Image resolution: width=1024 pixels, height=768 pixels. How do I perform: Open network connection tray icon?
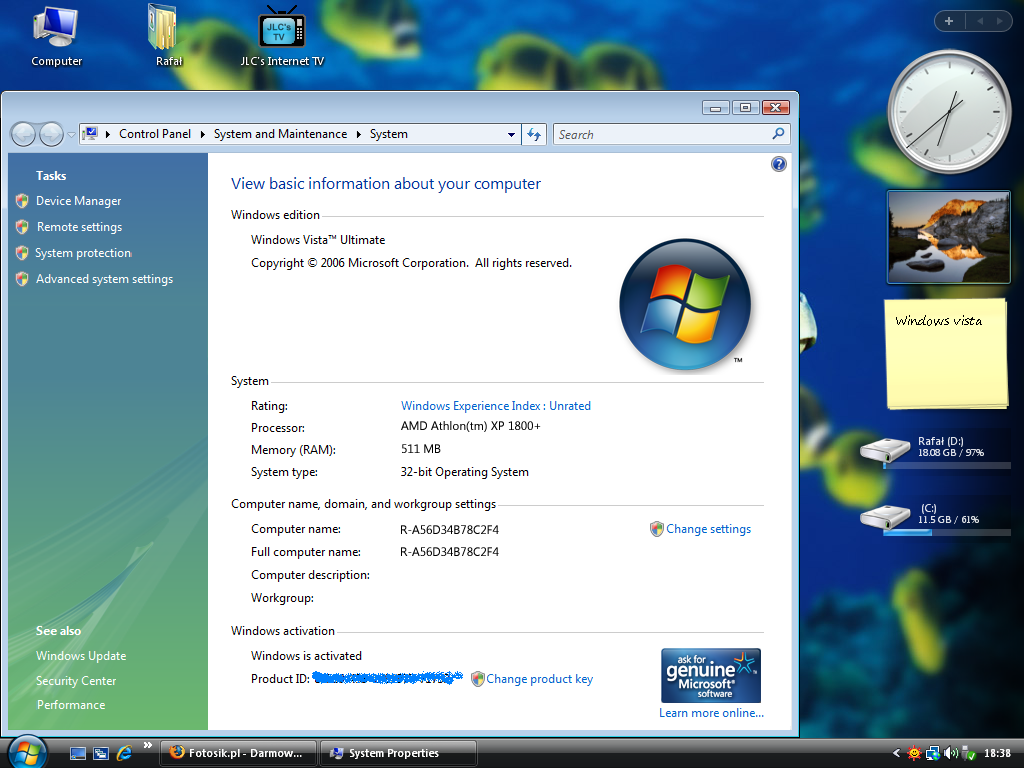(933, 754)
